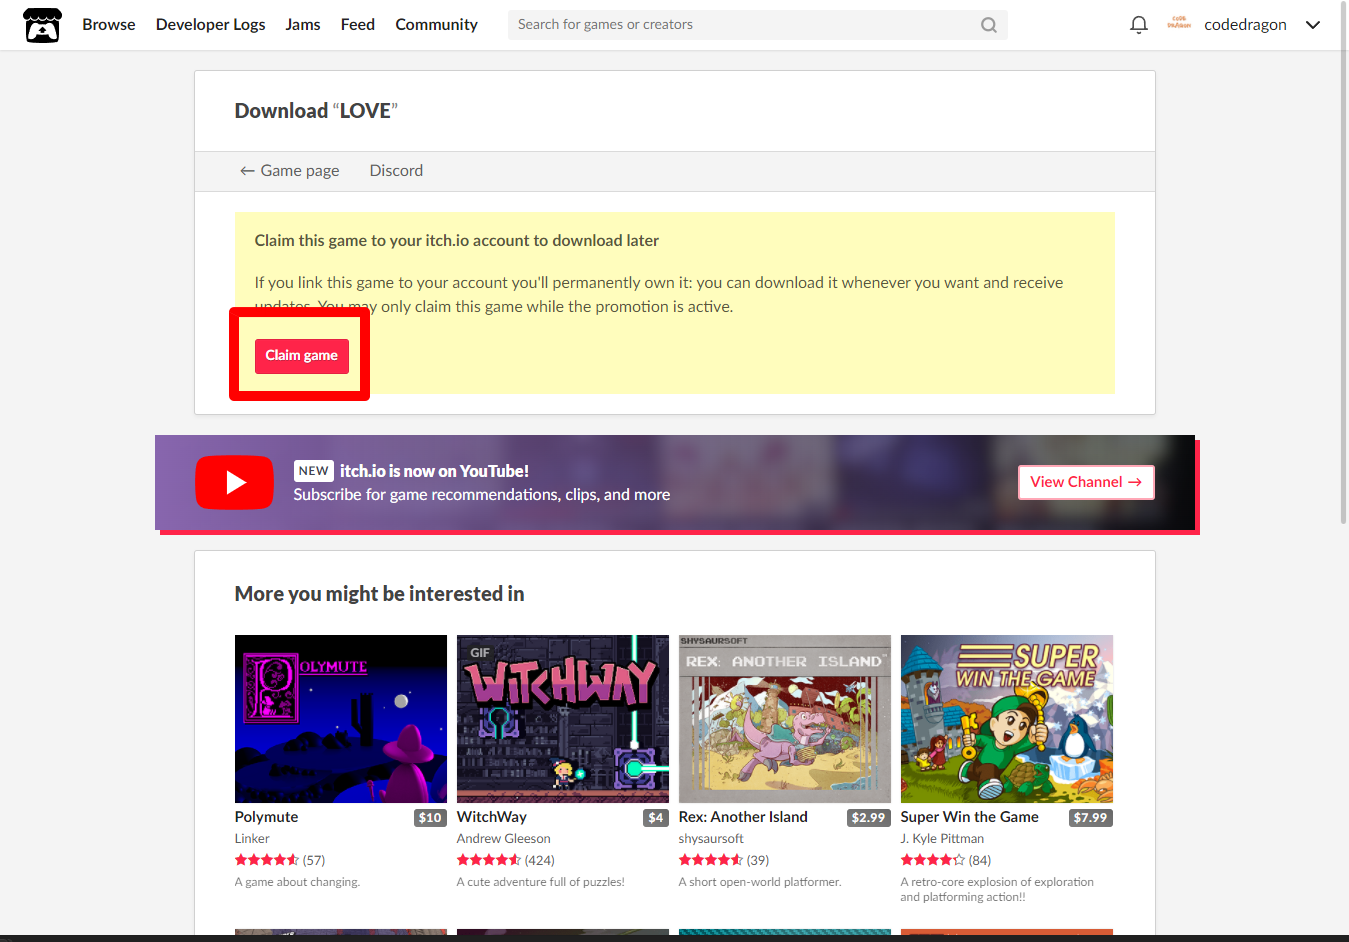Click the Claim game button
This screenshot has height=942, width=1349.
click(302, 356)
